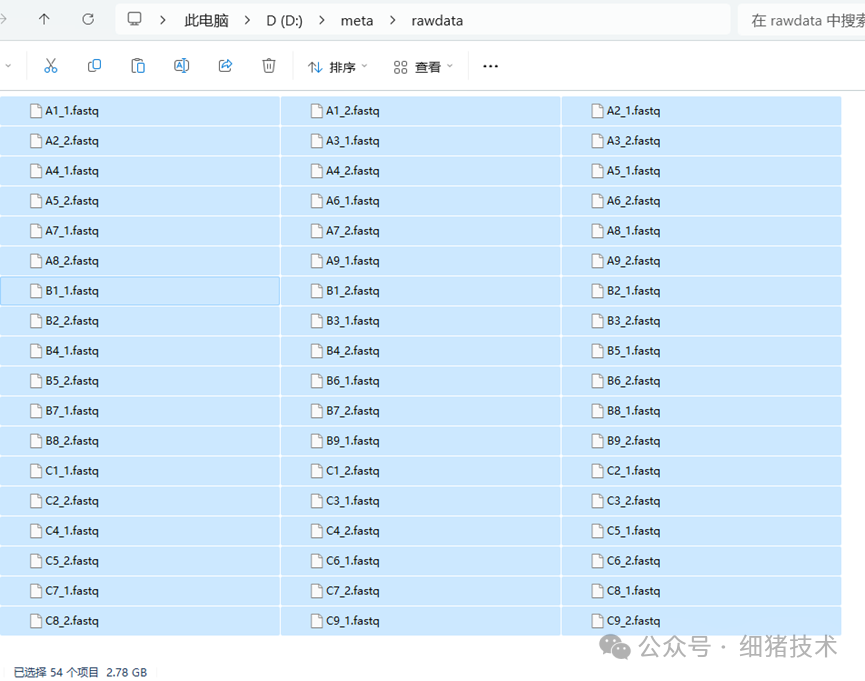Screen dimensions: 865x681
Task: Open the 查看 view options dropdown
Action: click(422, 66)
